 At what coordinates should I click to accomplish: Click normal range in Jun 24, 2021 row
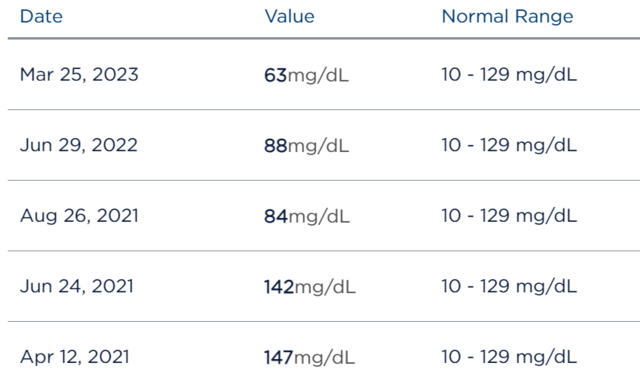click(509, 287)
